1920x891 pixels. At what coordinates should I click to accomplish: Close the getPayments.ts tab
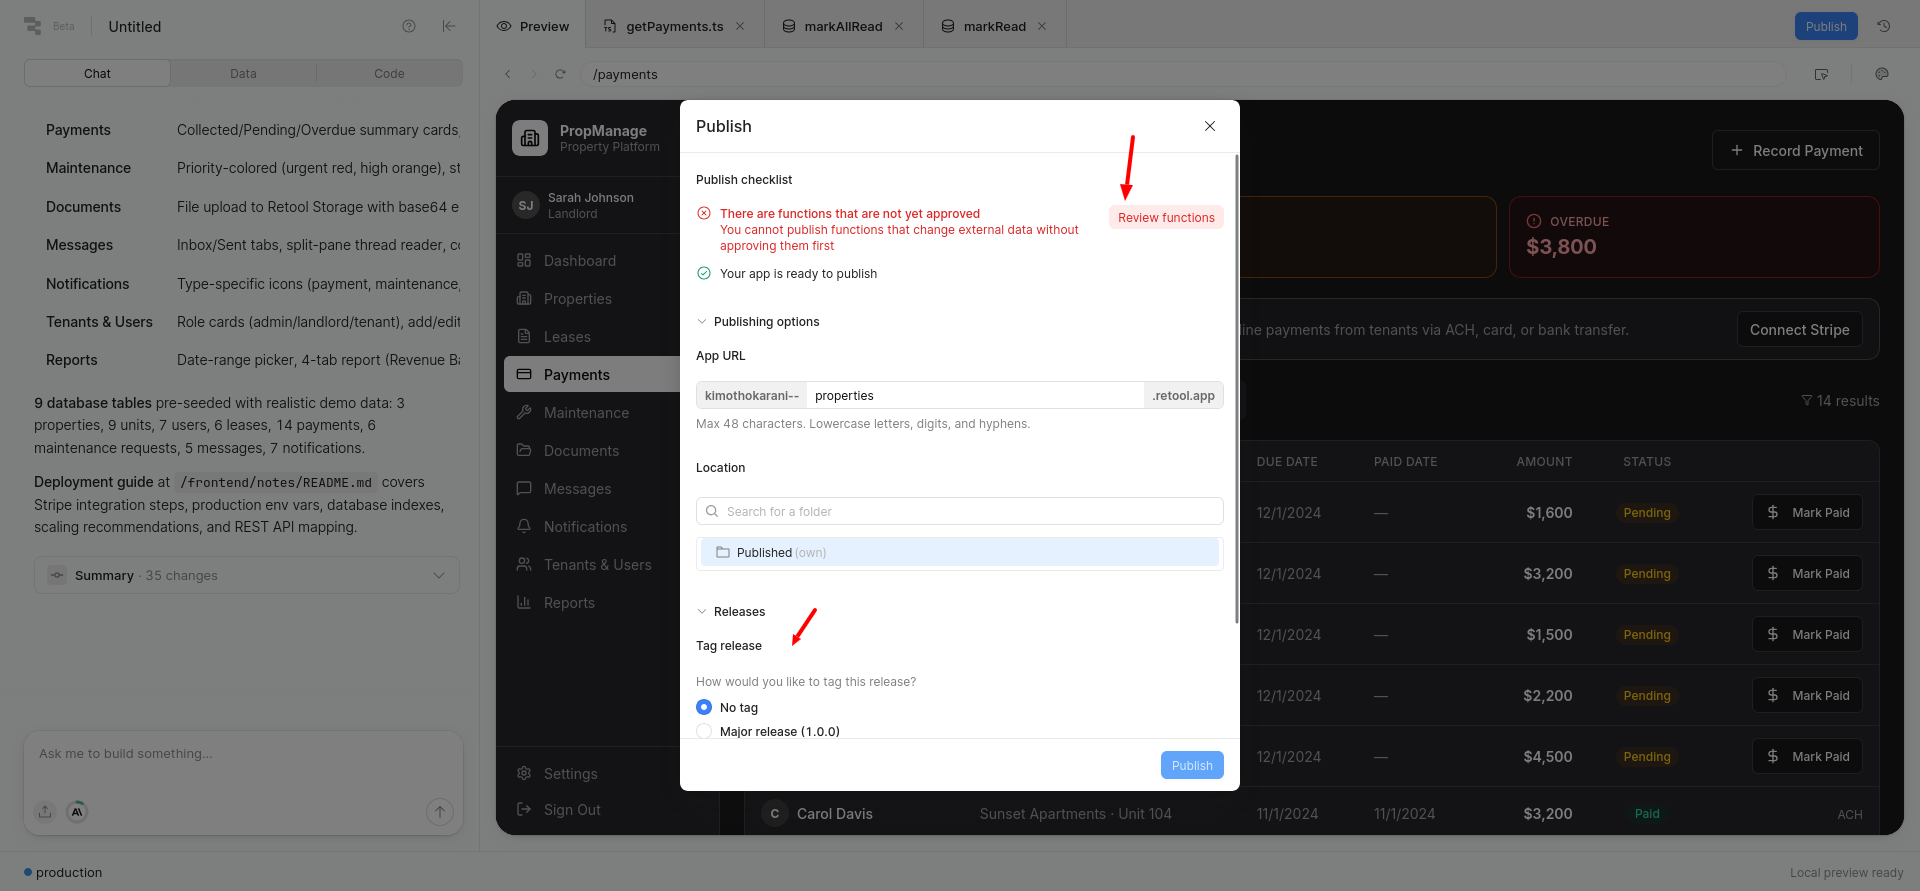click(x=740, y=26)
